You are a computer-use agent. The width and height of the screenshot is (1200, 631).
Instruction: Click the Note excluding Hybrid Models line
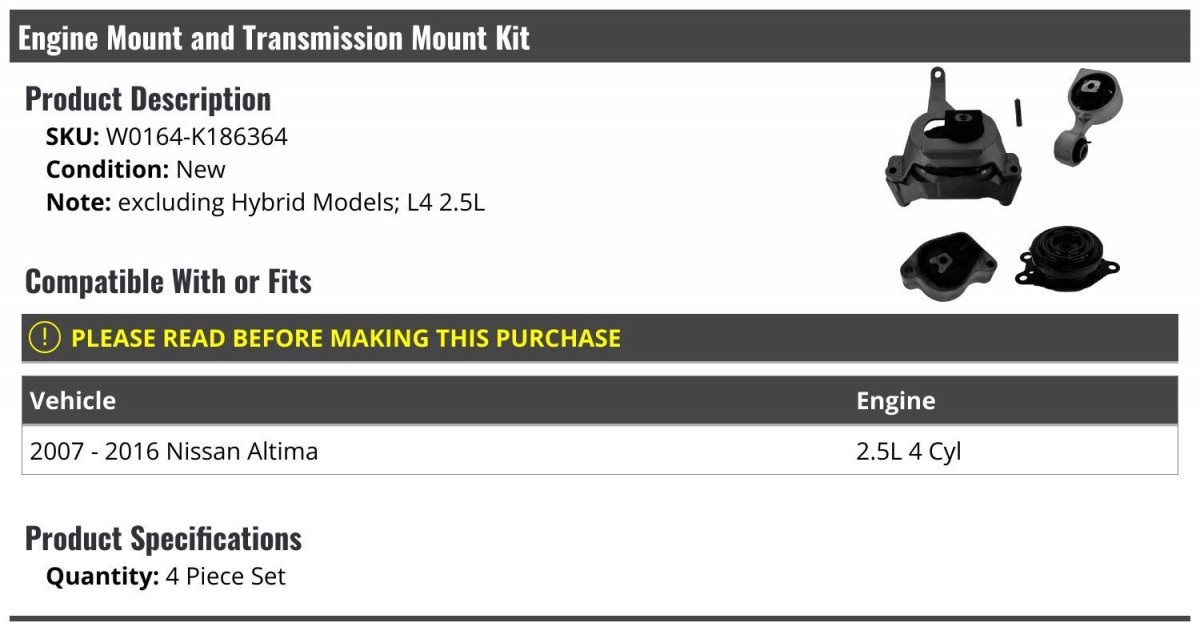pyautogui.click(x=265, y=202)
